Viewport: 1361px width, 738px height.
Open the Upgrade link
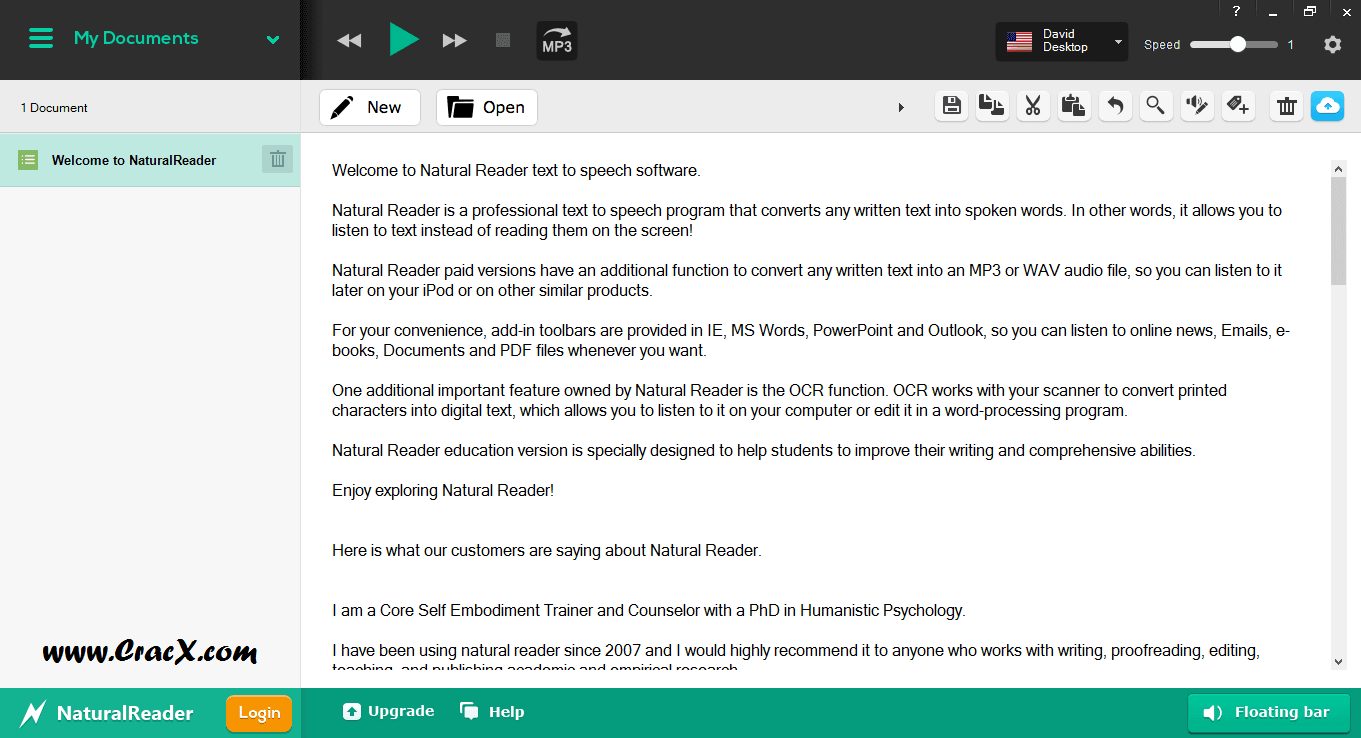(x=389, y=712)
